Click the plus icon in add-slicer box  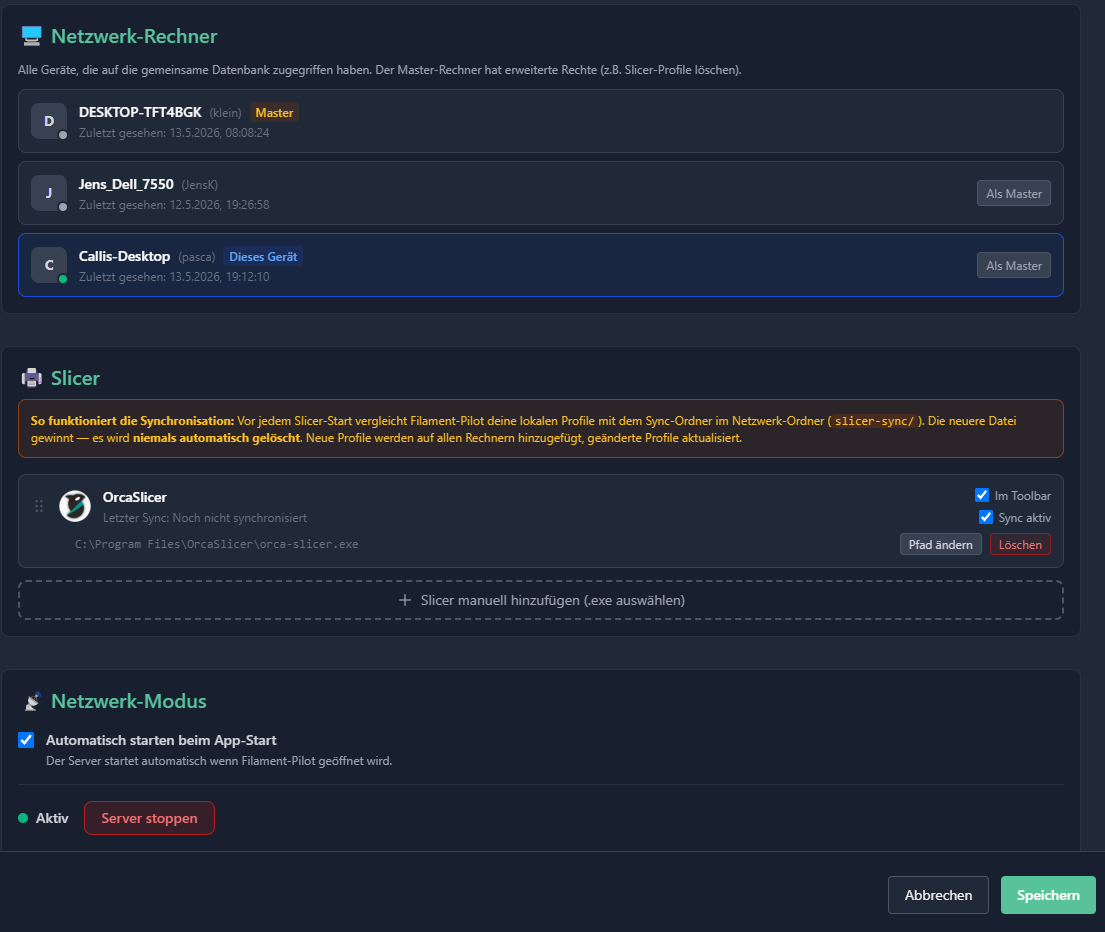point(405,600)
